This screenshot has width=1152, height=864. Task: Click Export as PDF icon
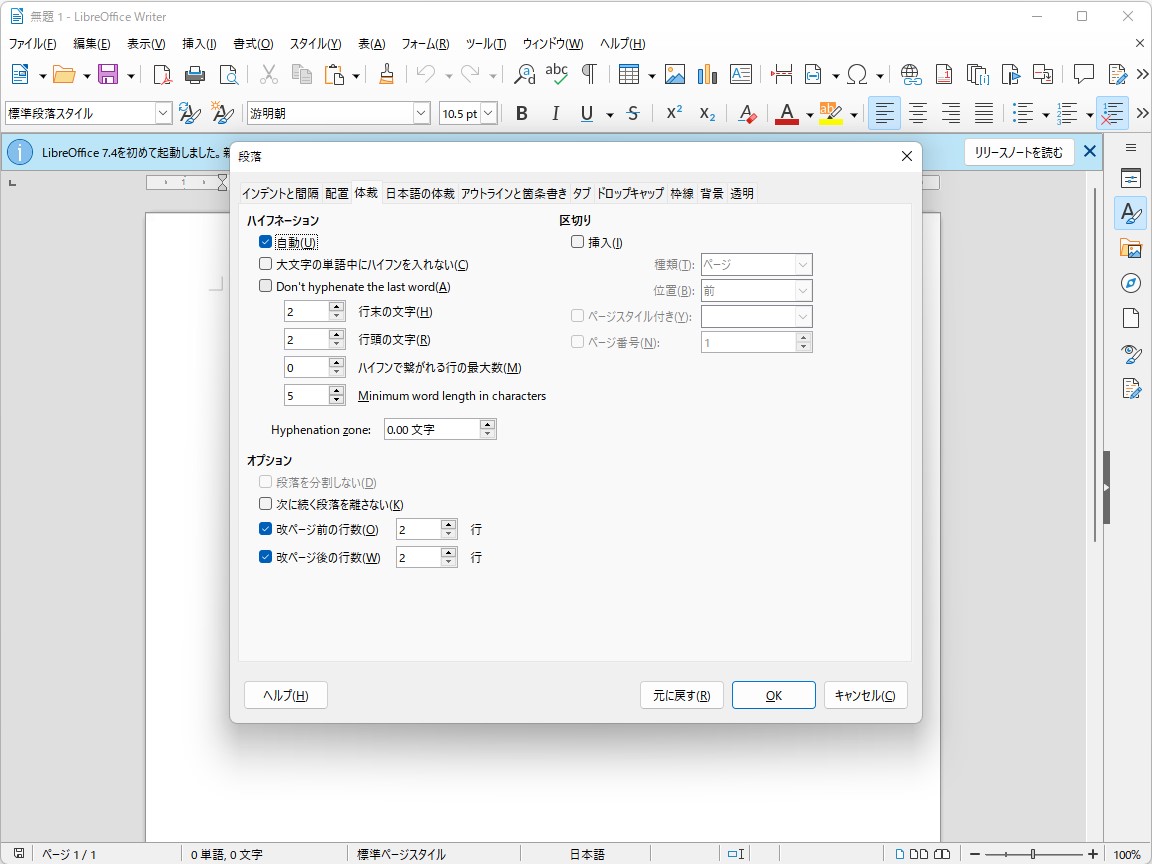tap(162, 74)
